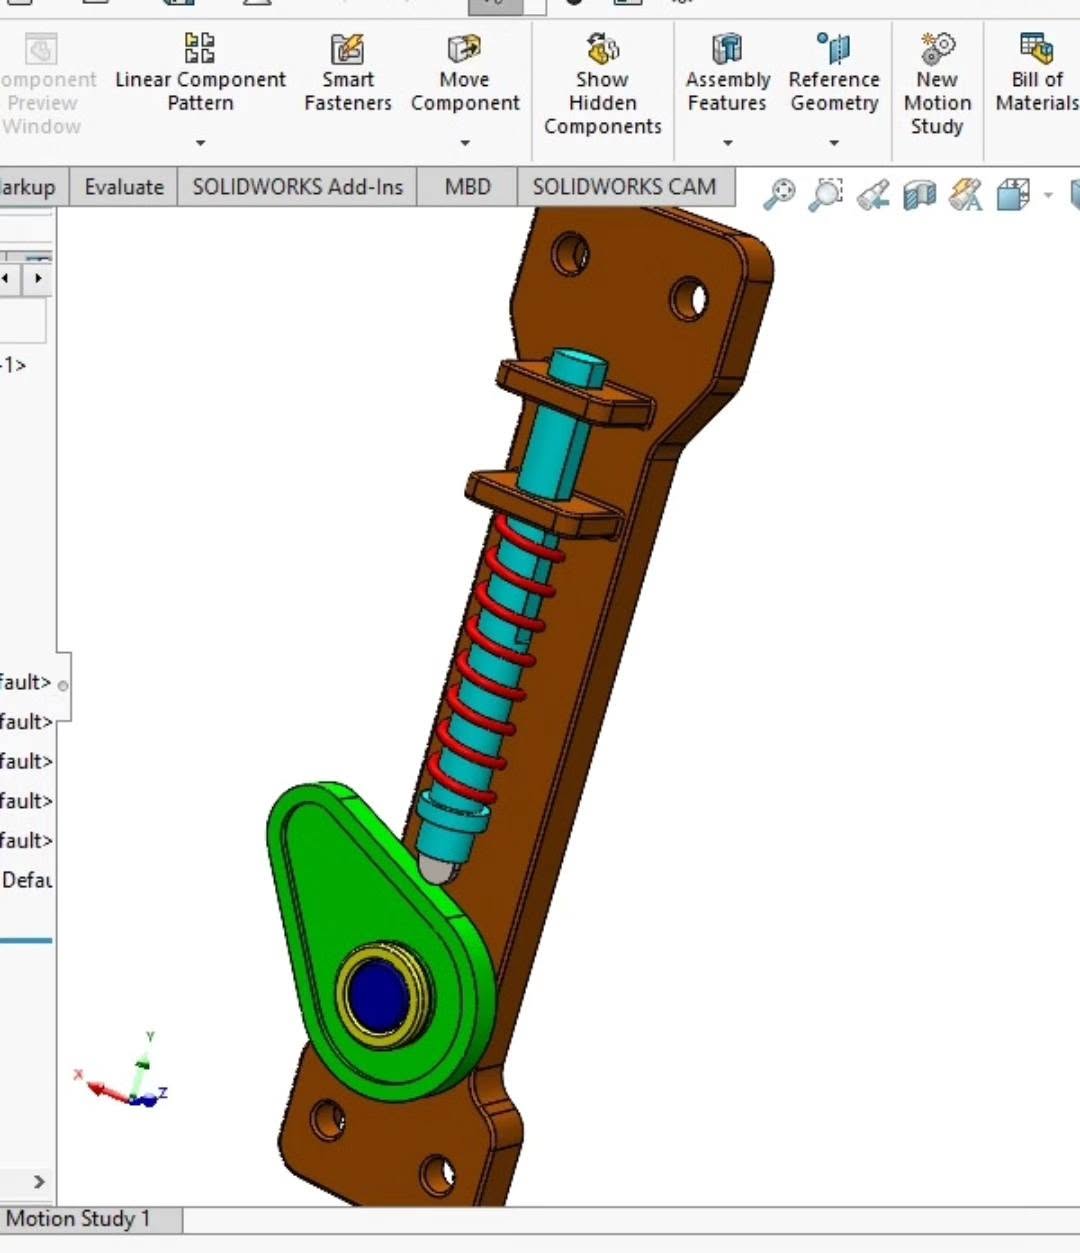Image resolution: width=1080 pixels, height=1253 pixels.
Task: Click Show Hidden Components
Action: point(602,83)
